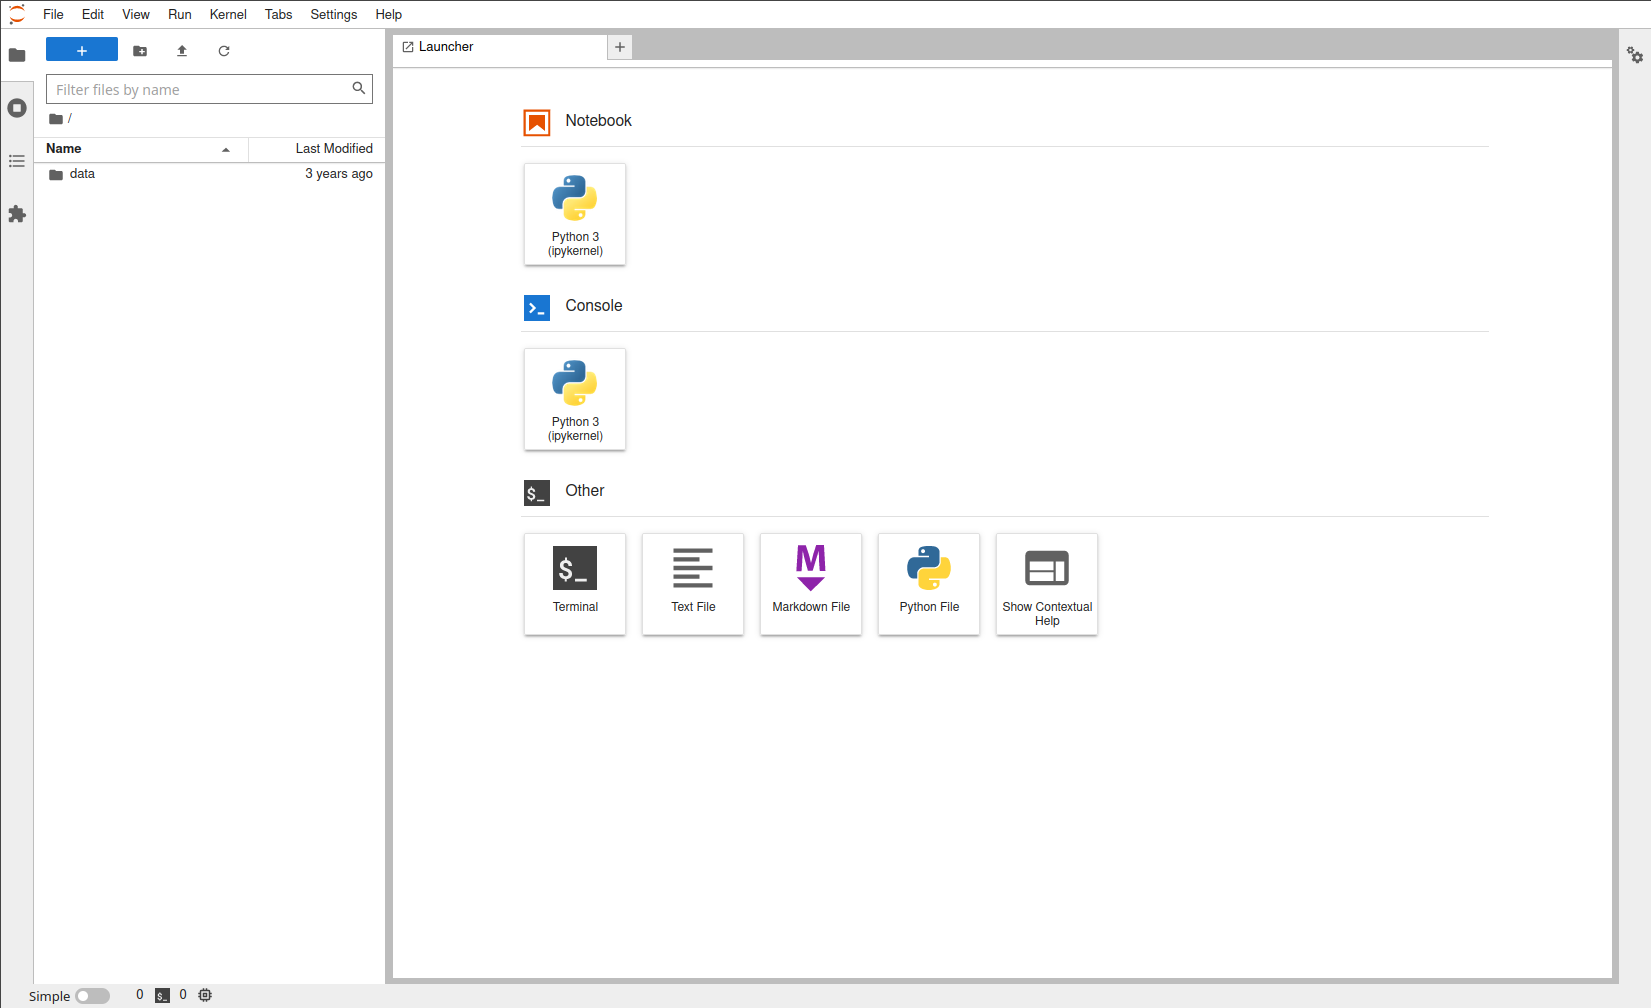Show the Table of Contents panel

(17, 161)
